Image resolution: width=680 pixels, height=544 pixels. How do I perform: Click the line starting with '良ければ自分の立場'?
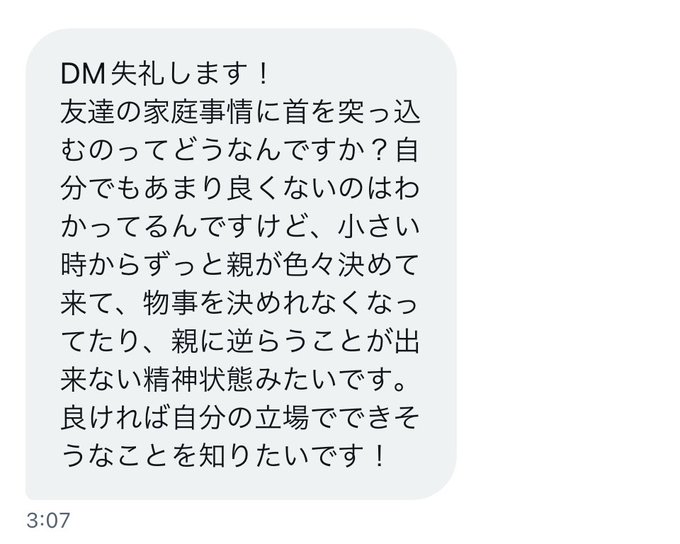pyautogui.click(x=240, y=418)
